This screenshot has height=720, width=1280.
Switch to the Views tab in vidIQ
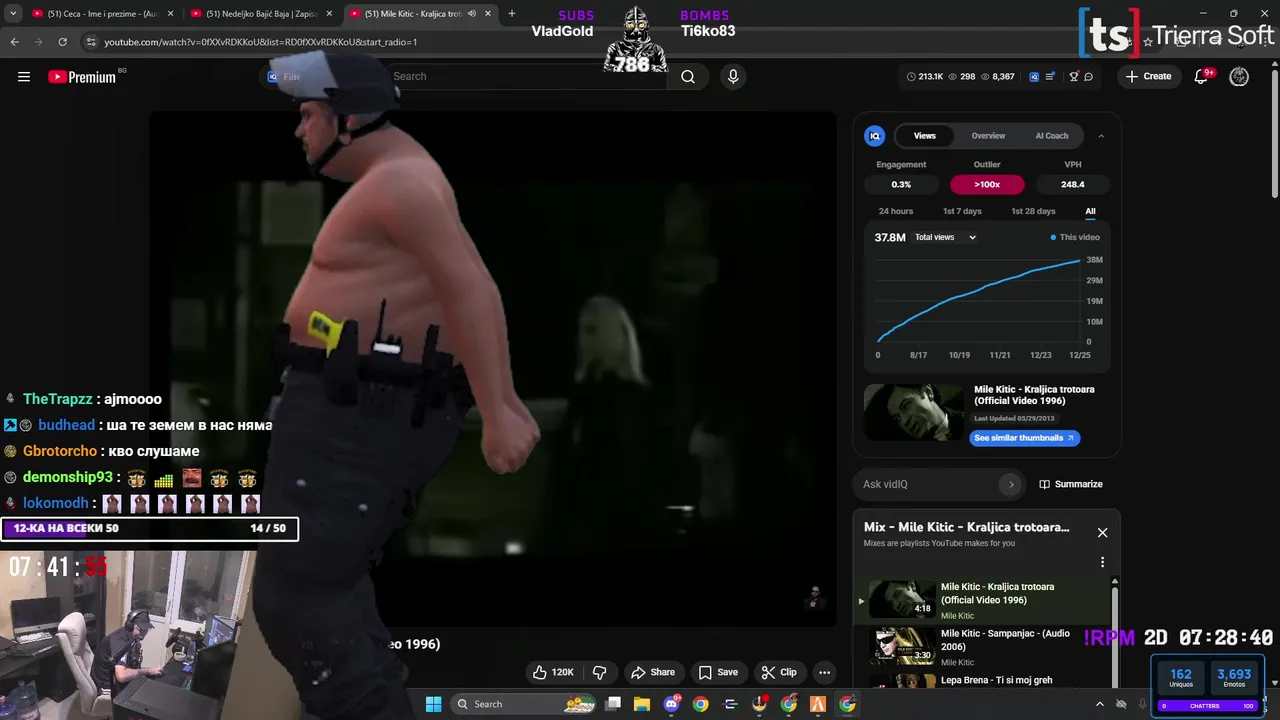point(925,136)
